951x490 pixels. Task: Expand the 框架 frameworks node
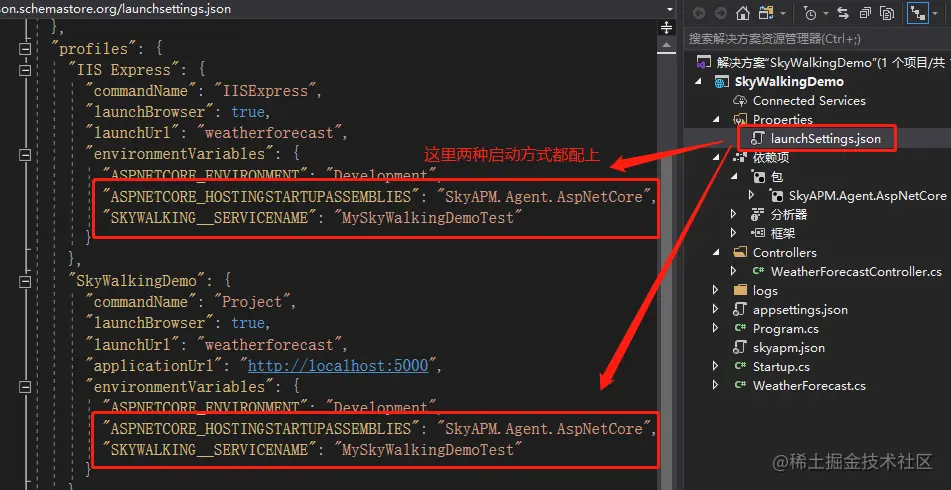coord(734,233)
